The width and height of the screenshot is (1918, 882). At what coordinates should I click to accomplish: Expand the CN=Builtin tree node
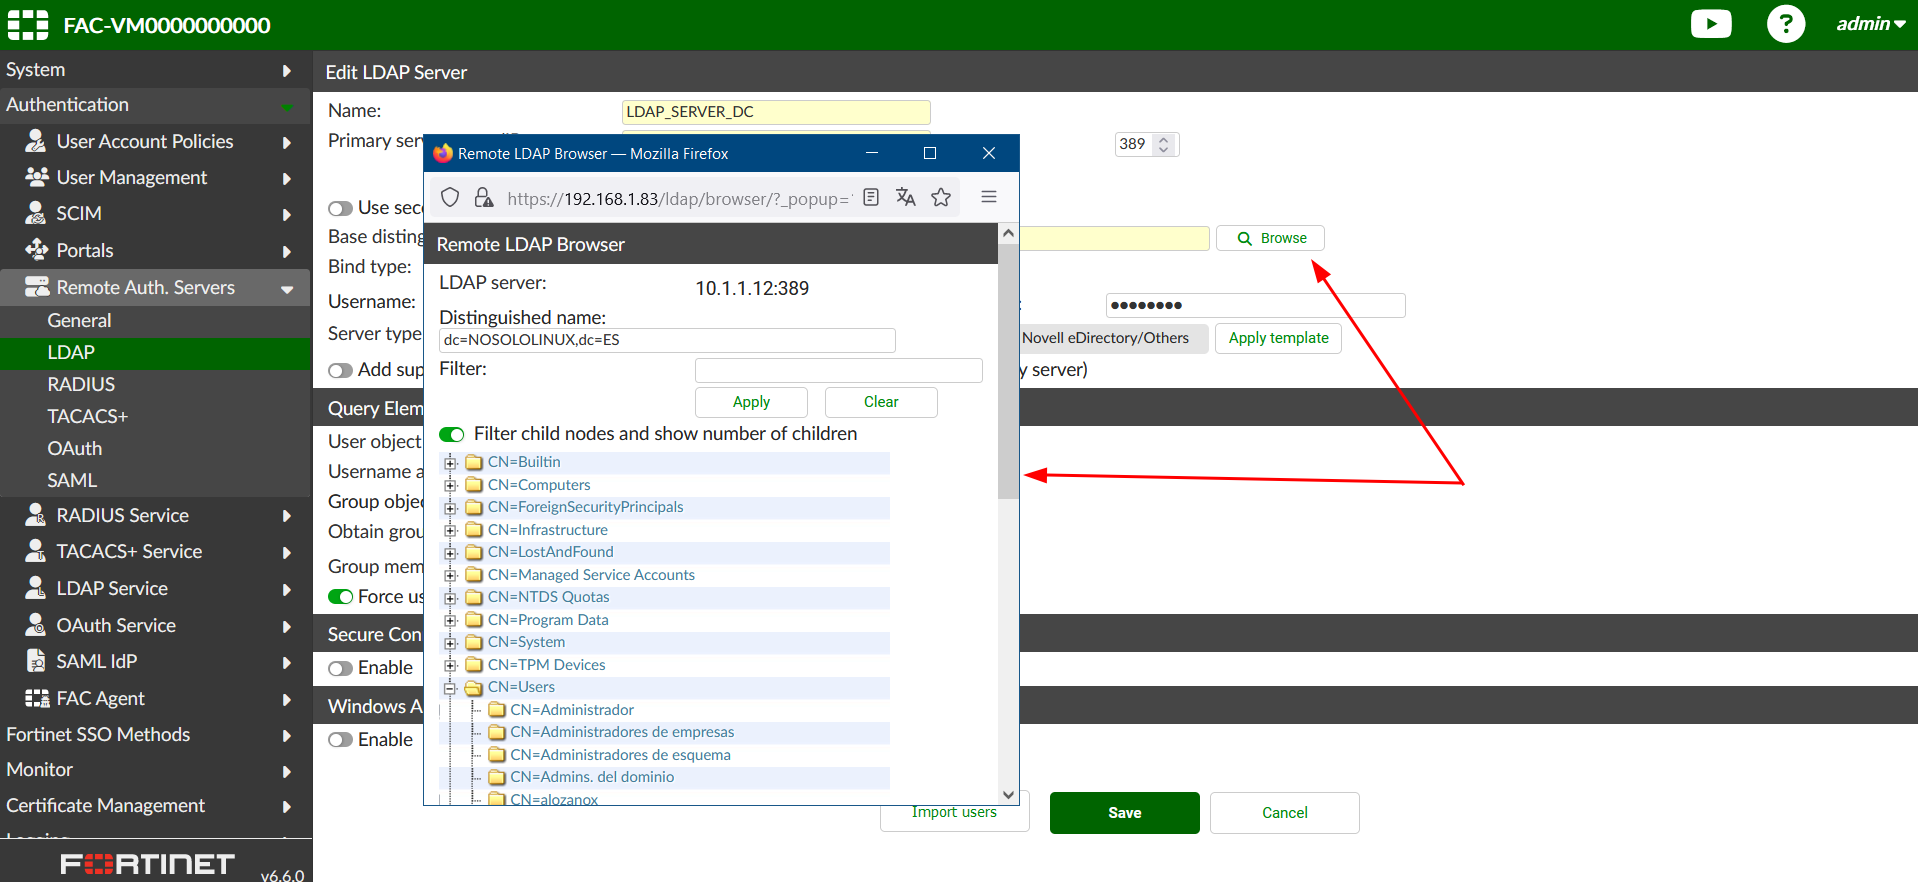(x=450, y=463)
